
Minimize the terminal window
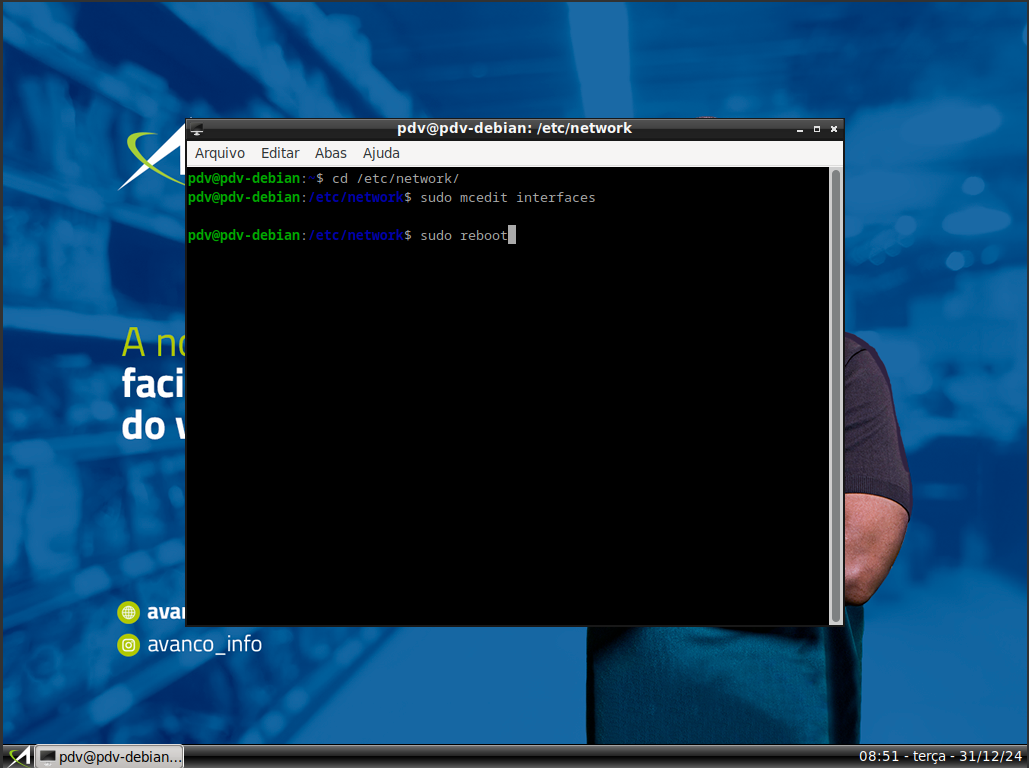(x=800, y=129)
